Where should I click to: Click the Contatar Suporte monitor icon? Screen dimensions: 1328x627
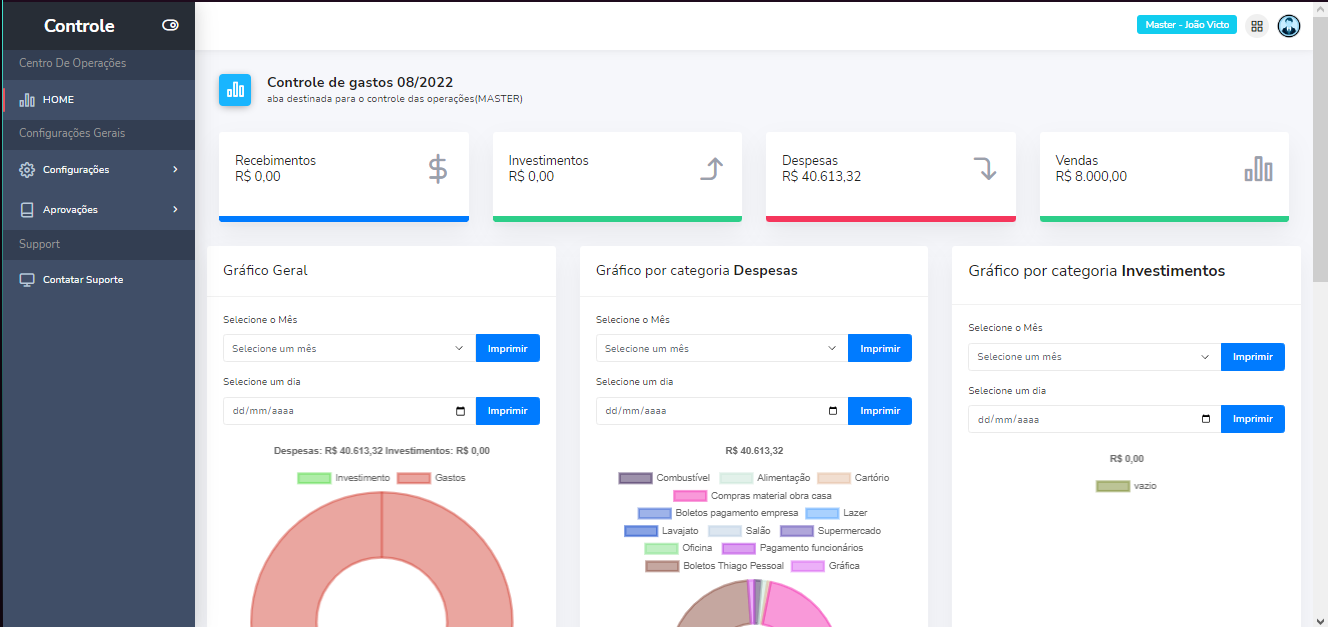27,280
